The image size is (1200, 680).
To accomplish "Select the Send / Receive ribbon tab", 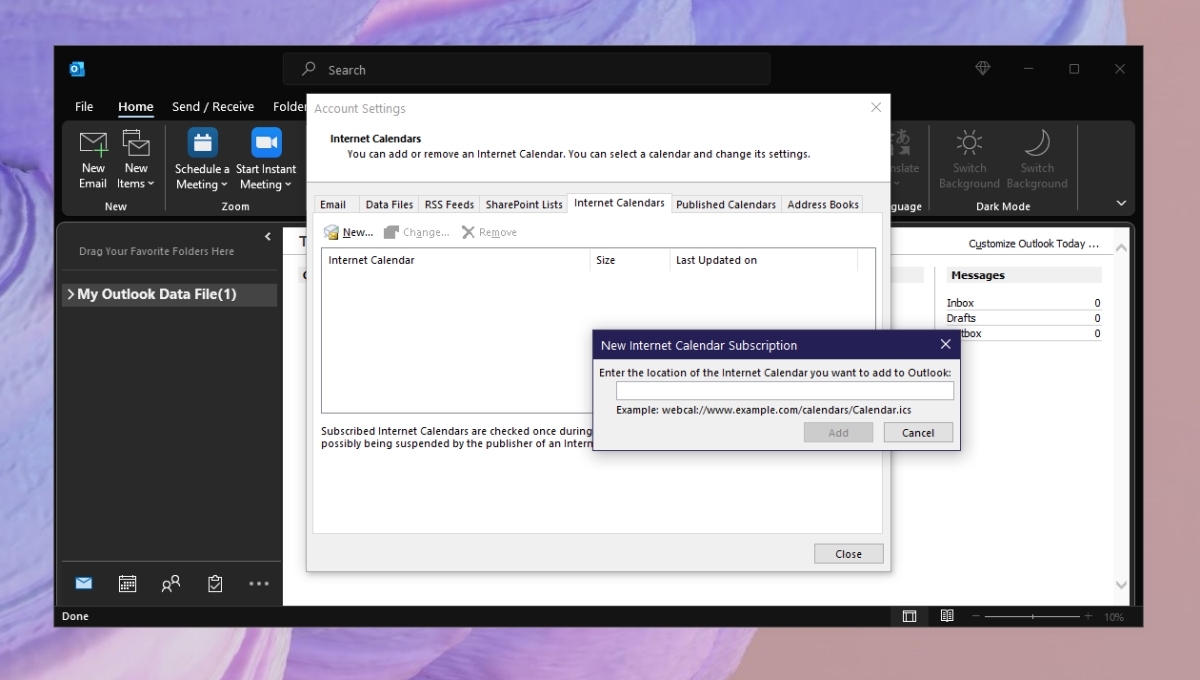I will click(x=213, y=107).
